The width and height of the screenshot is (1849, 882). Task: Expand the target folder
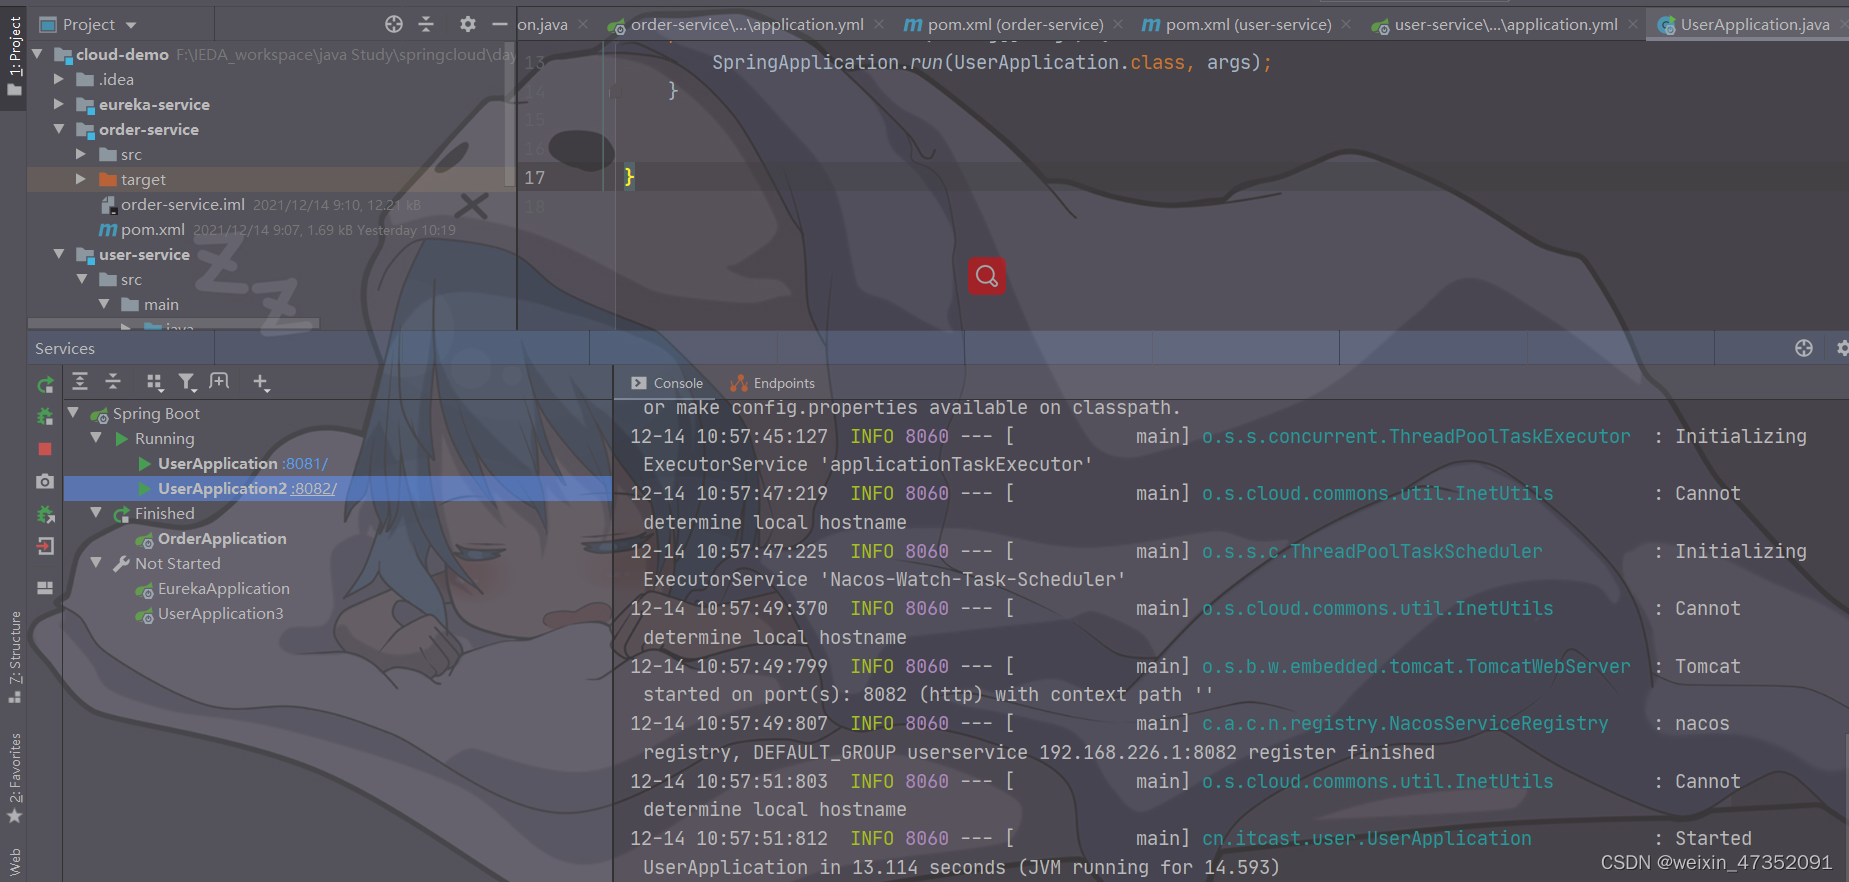(81, 179)
